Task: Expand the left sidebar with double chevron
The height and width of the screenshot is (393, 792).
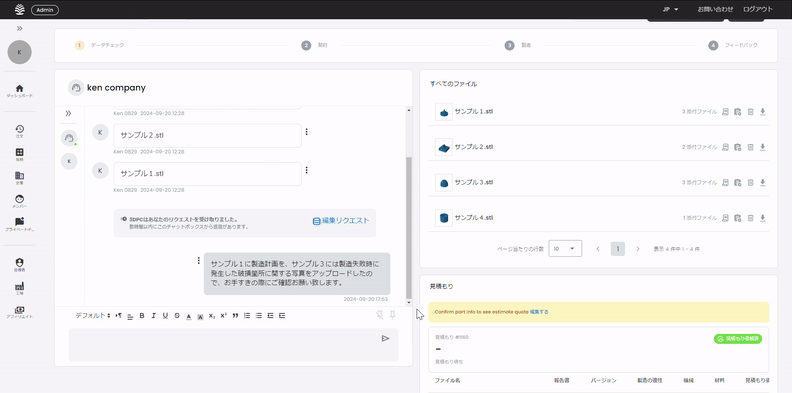Action: (x=20, y=28)
